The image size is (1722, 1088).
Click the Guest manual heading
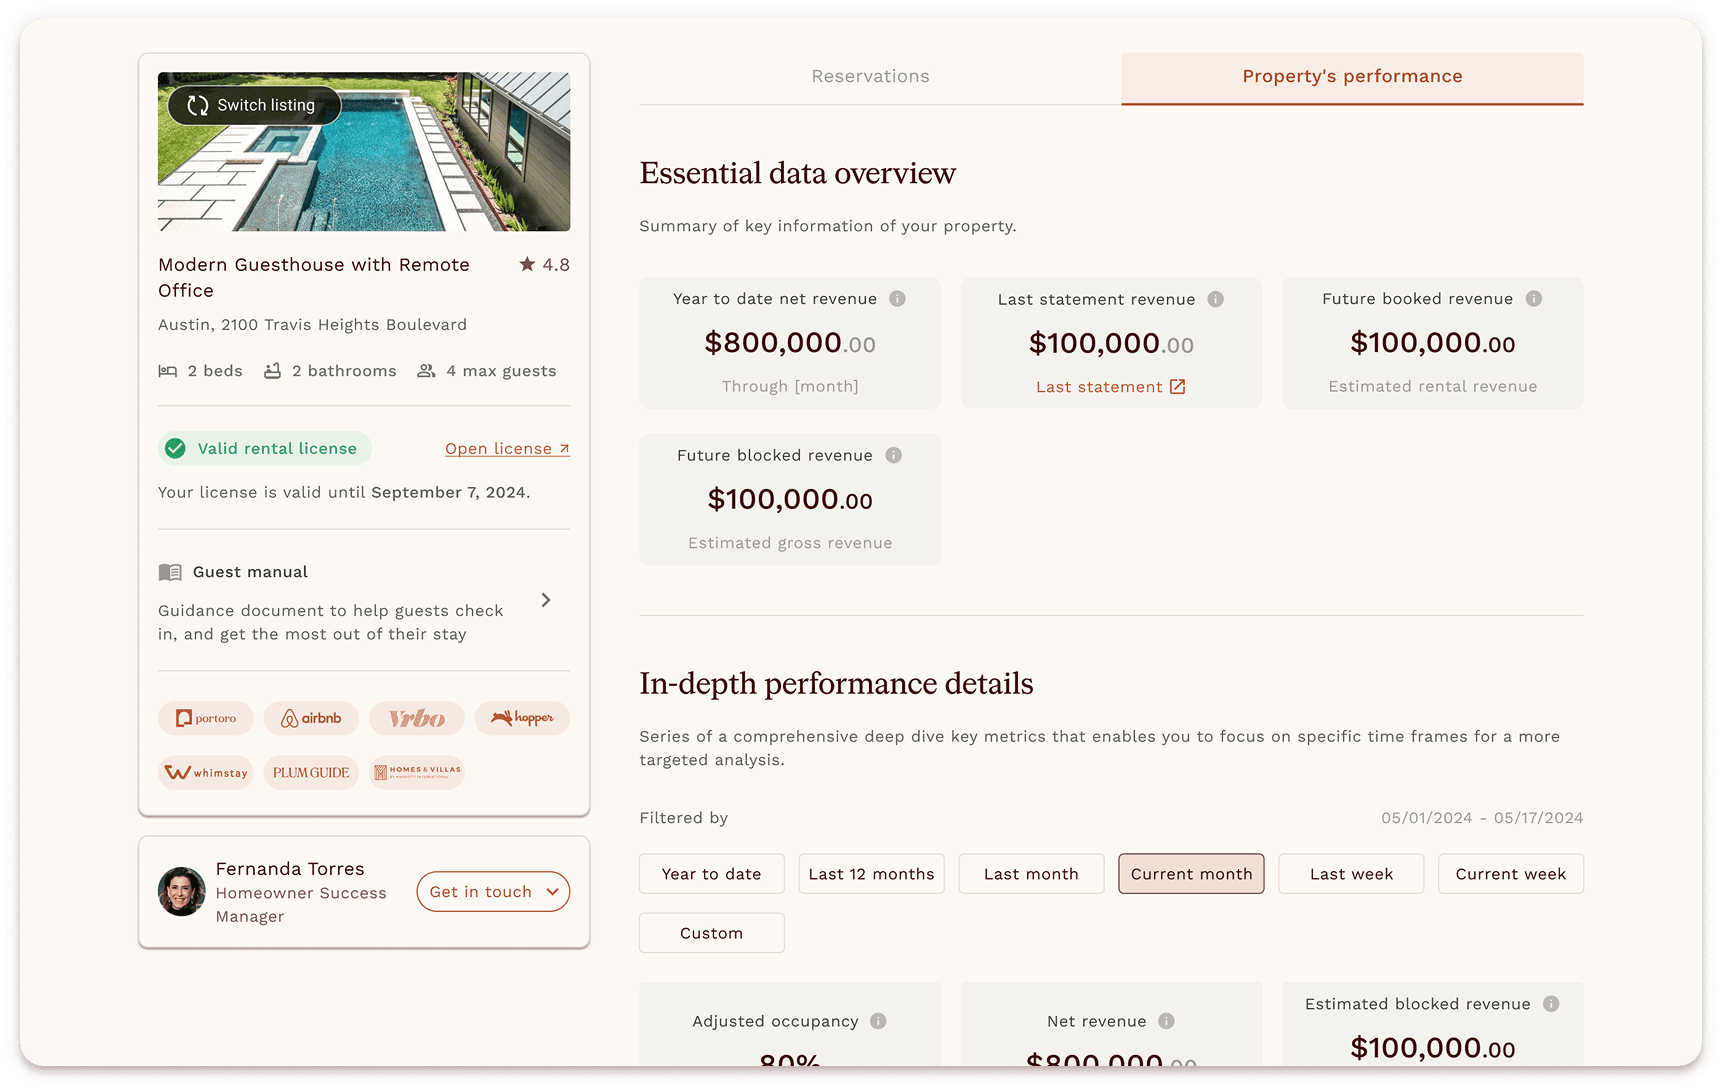click(x=250, y=572)
